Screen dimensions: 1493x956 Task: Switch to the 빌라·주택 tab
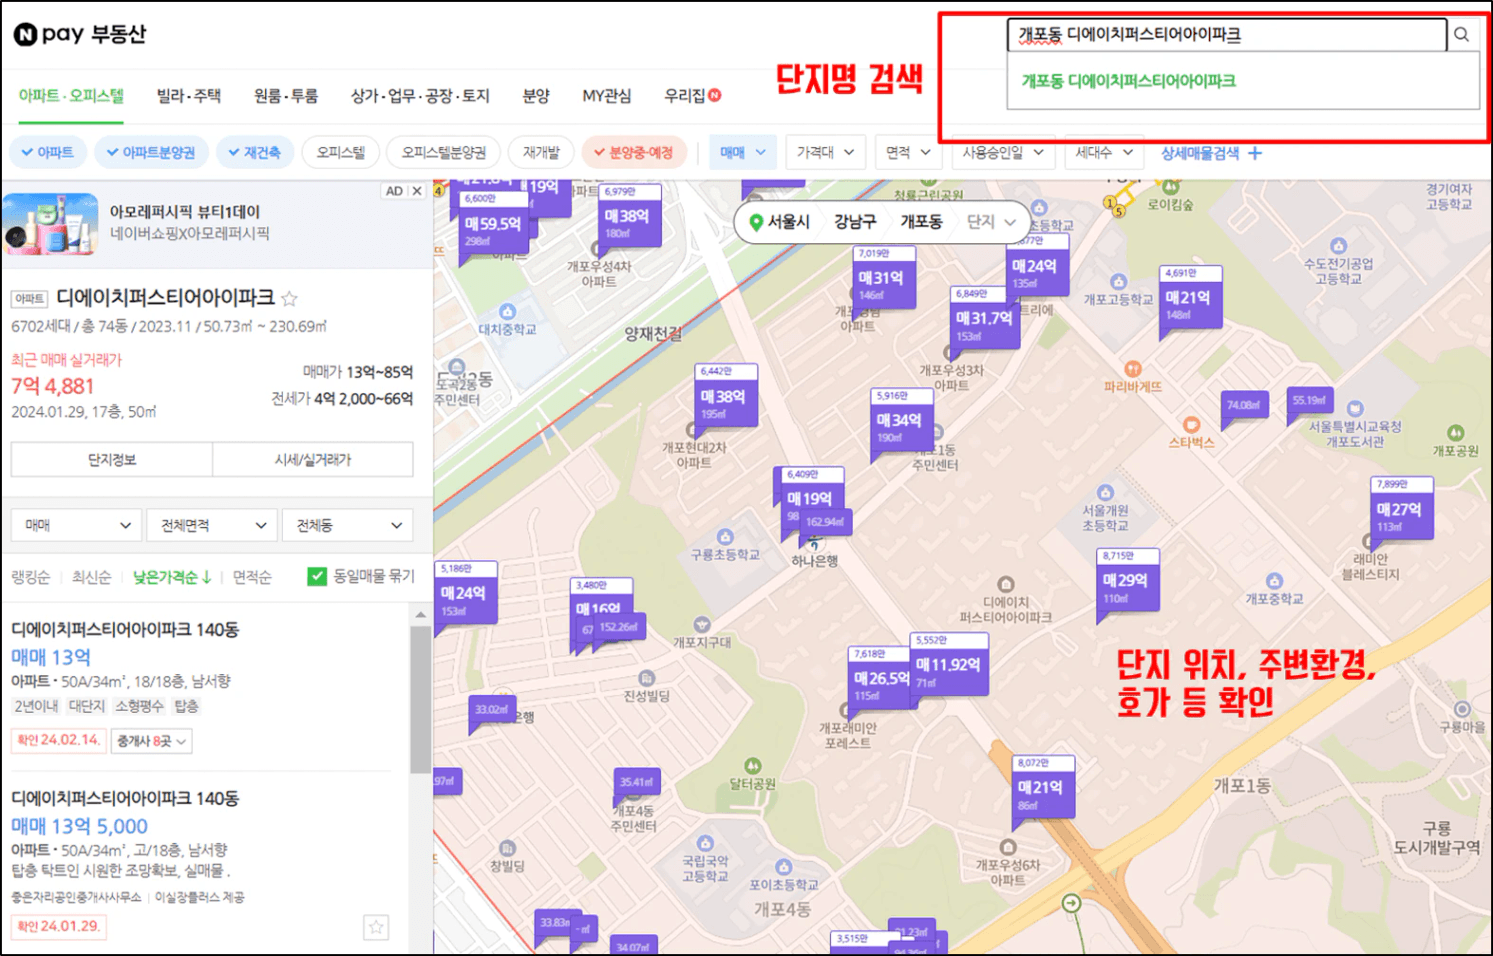coord(189,96)
